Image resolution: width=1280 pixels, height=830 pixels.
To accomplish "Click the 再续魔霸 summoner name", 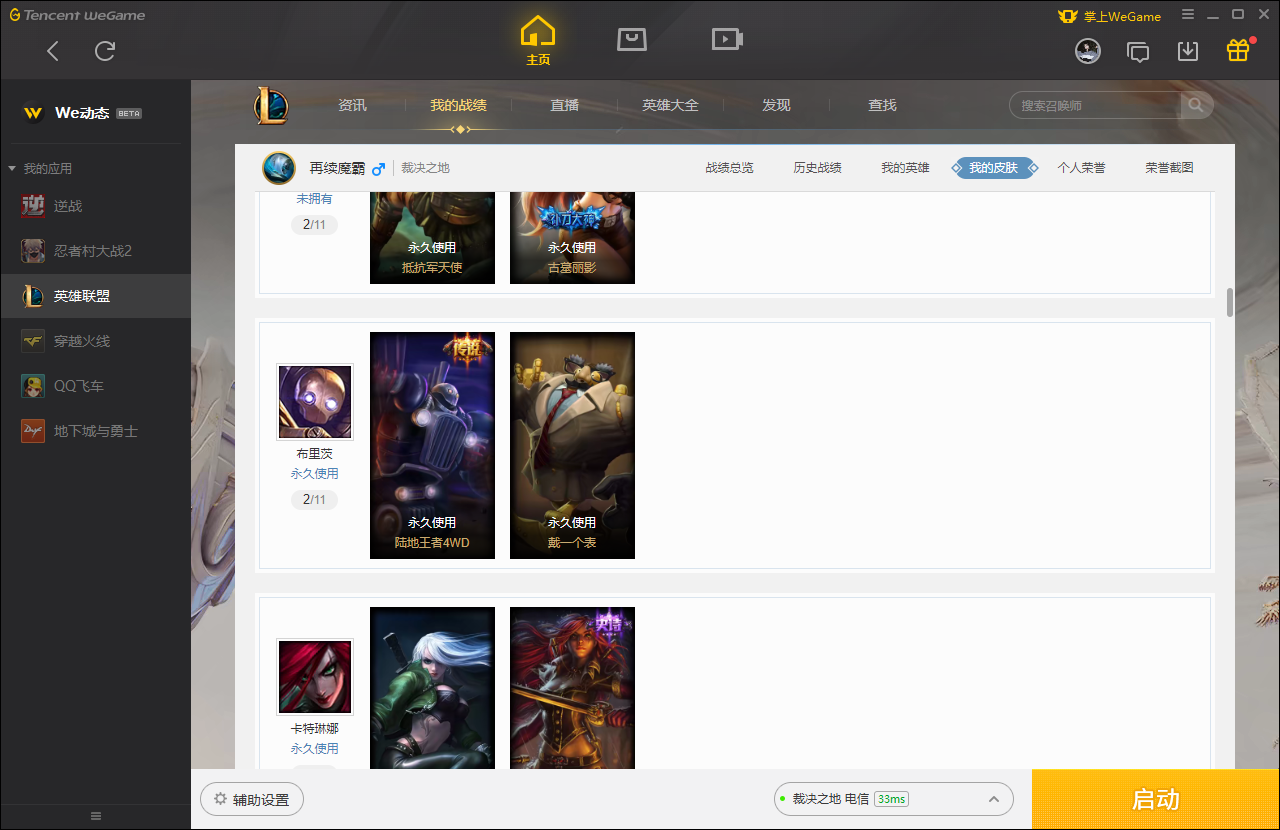I will pyautogui.click(x=335, y=168).
